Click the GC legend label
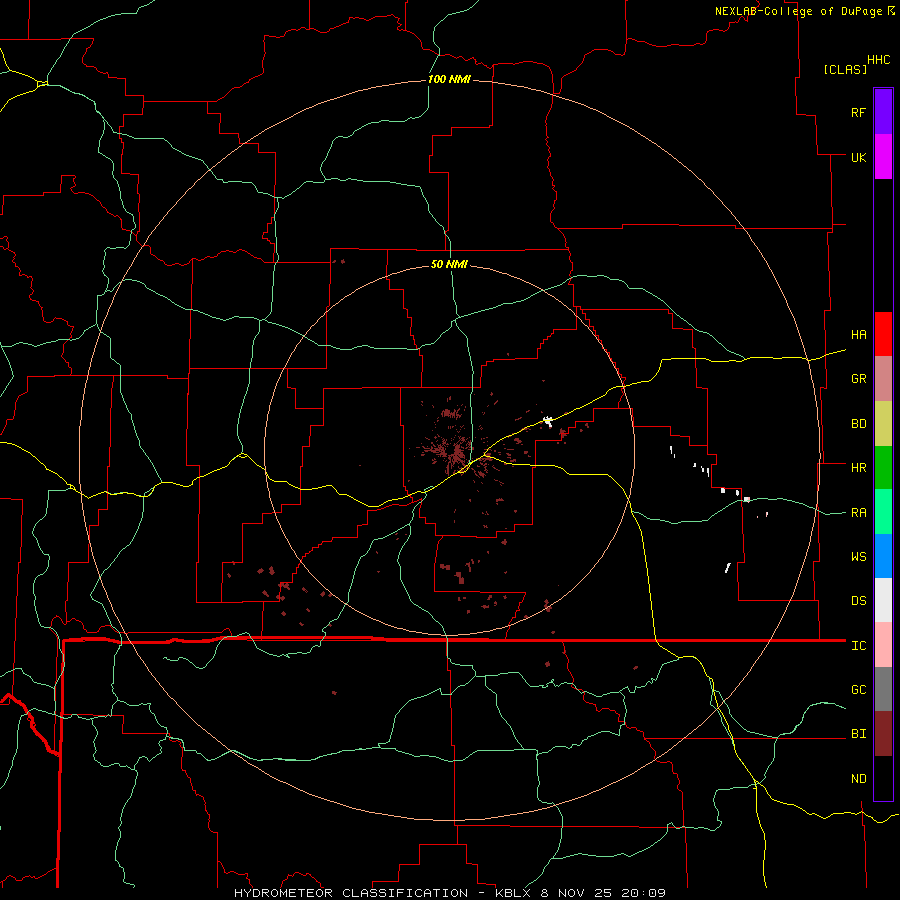The width and height of the screenshot is (900, 900). tap(858, 690)
